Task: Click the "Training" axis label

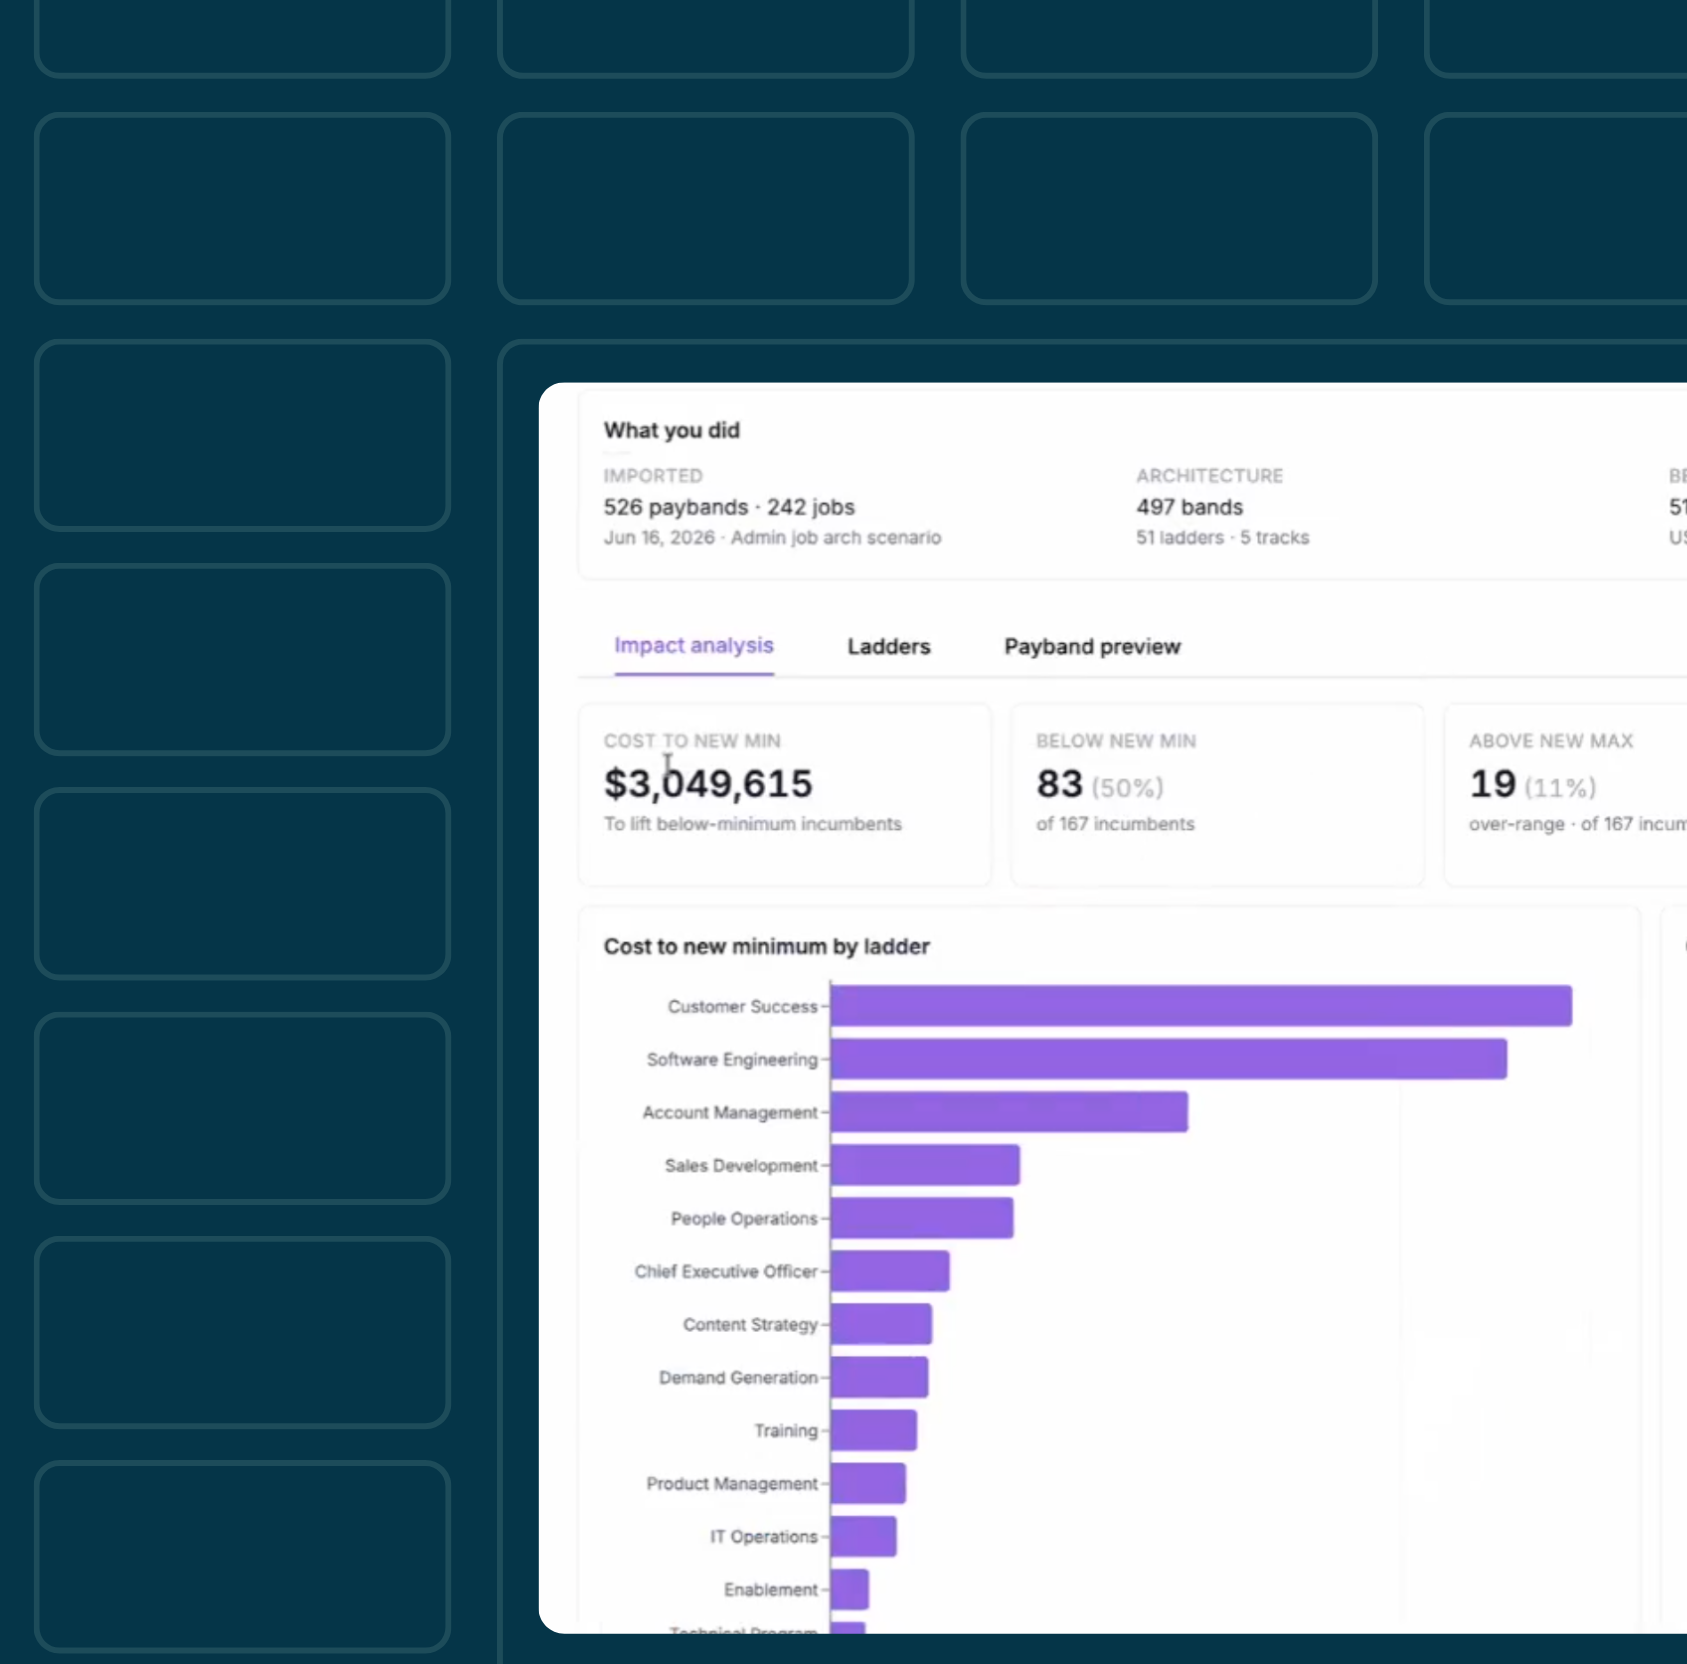Action: point(786,1431)
